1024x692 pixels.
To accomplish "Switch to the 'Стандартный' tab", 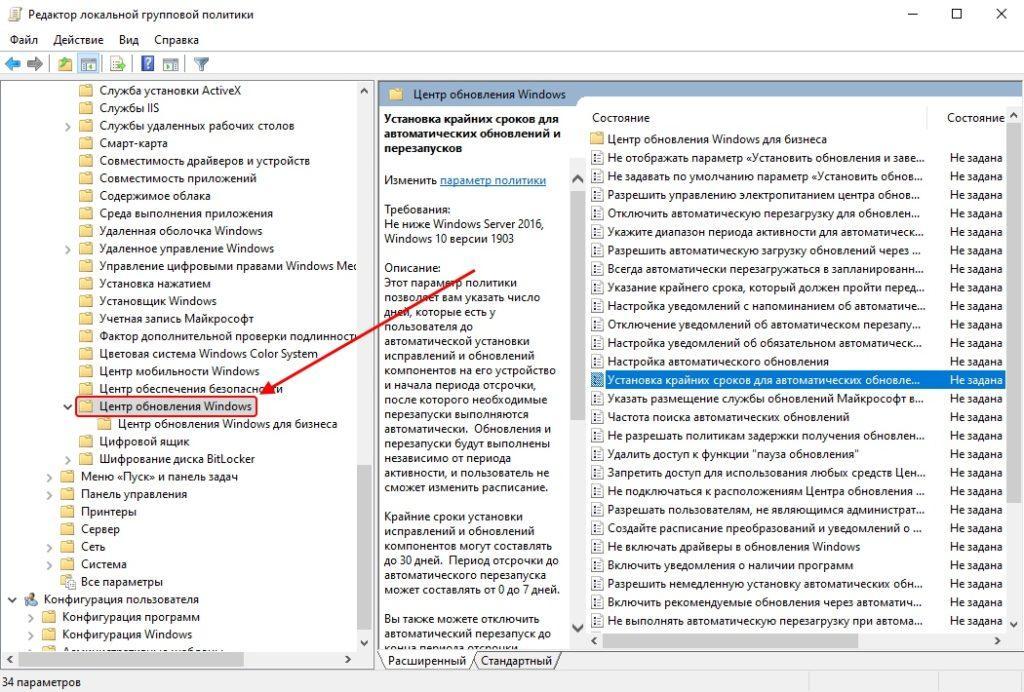I will (516, 661).
